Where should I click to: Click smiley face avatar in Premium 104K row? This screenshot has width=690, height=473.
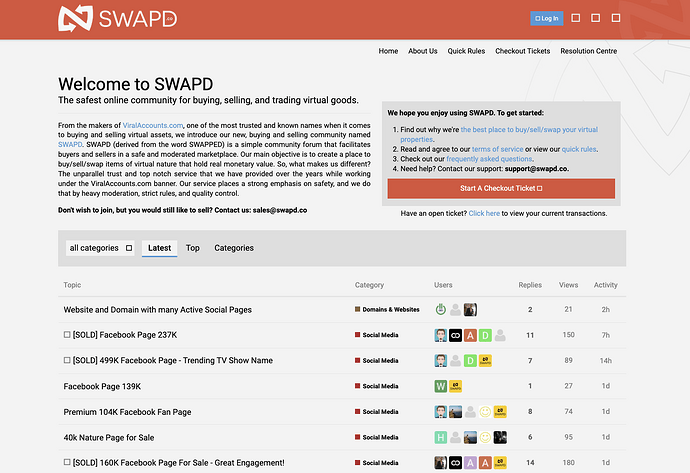(485, 412)
